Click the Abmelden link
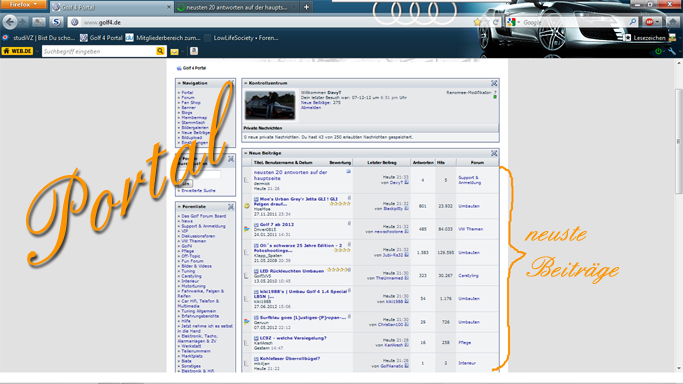Viewport: 683px width, 384px height. click(x=311, y=108)
